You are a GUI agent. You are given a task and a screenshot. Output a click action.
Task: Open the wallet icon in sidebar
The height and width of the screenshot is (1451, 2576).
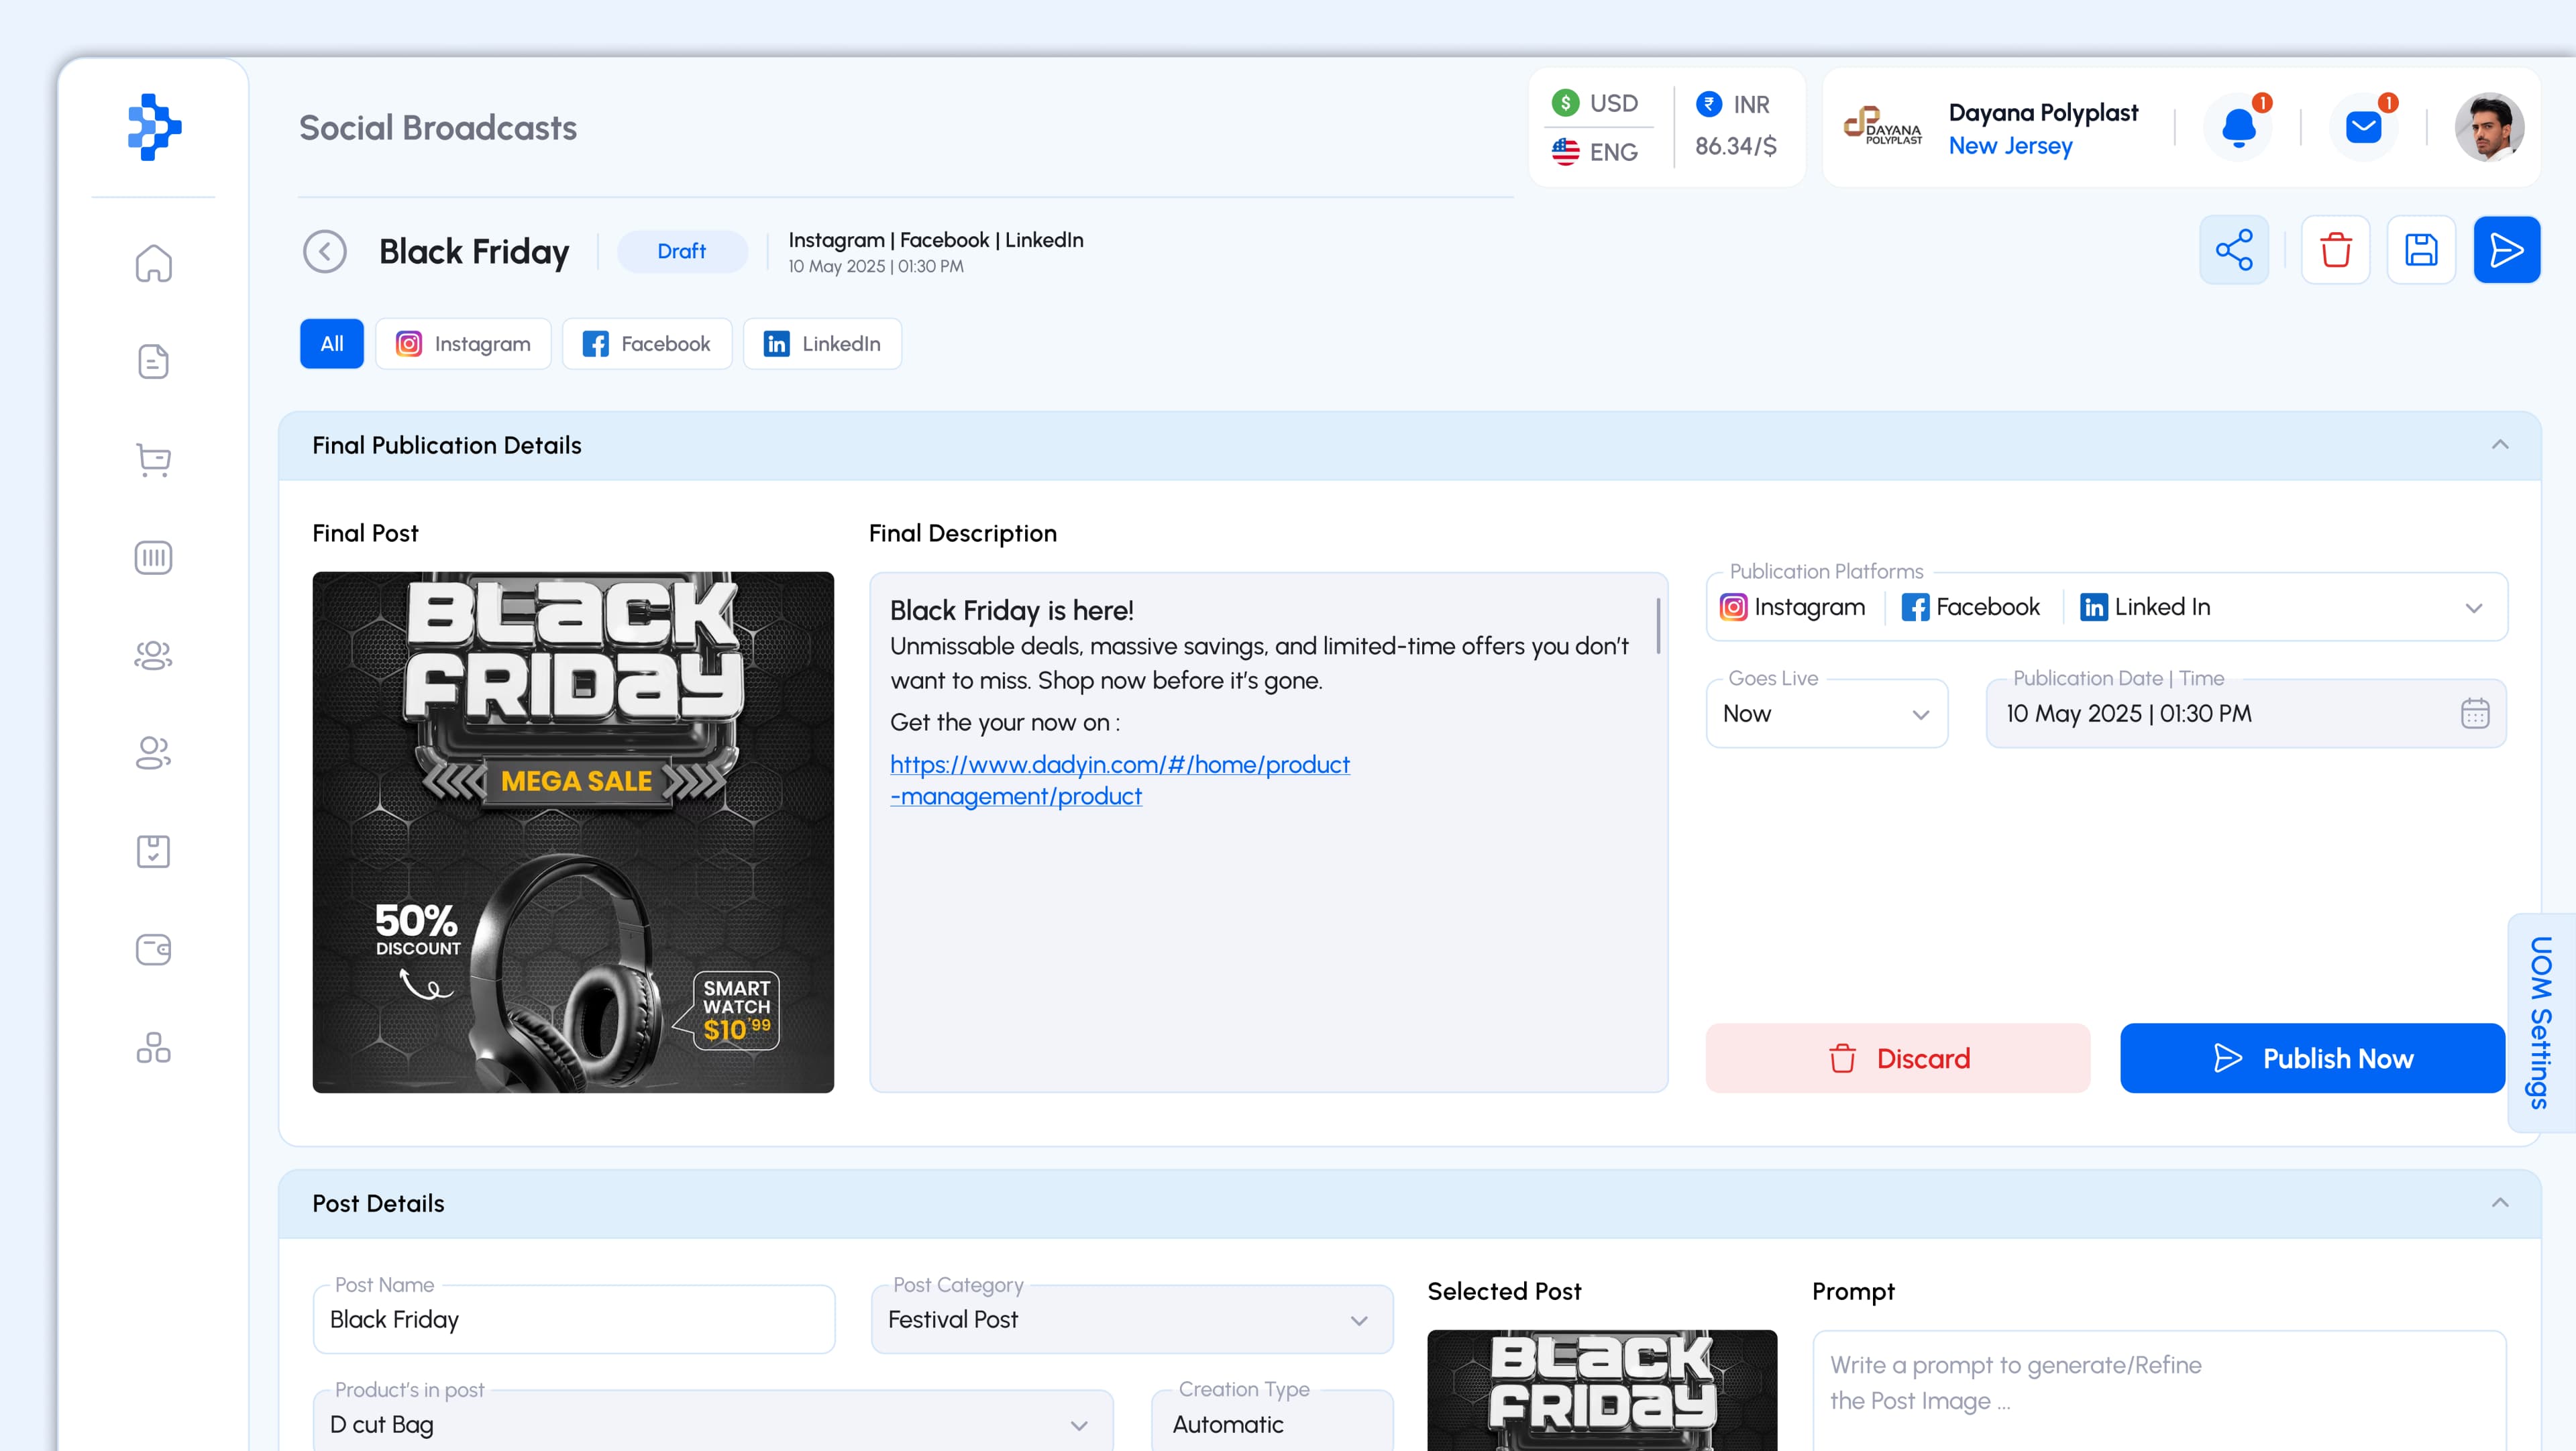(x=153, y=949)
